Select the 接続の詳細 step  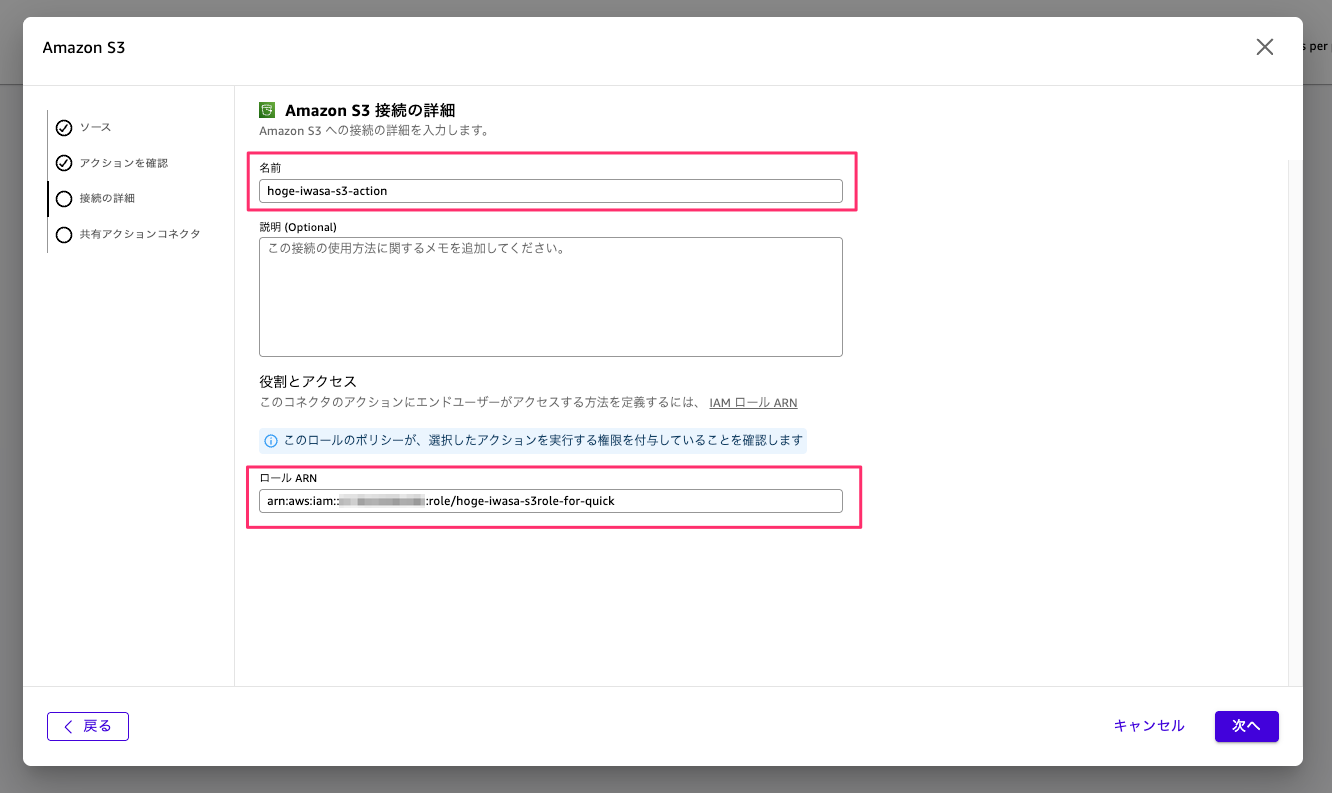[107, 199]
